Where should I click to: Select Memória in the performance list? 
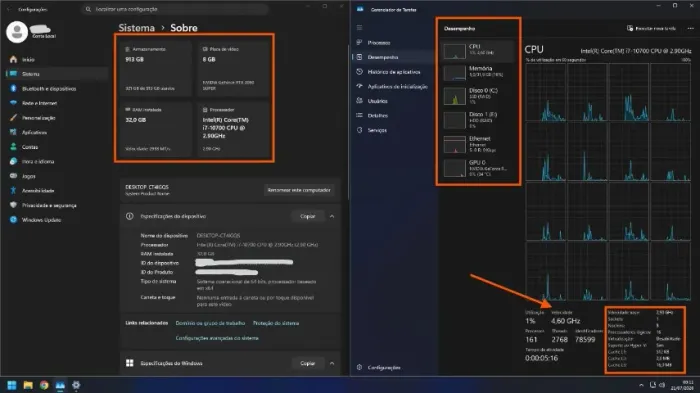[478, 72]
